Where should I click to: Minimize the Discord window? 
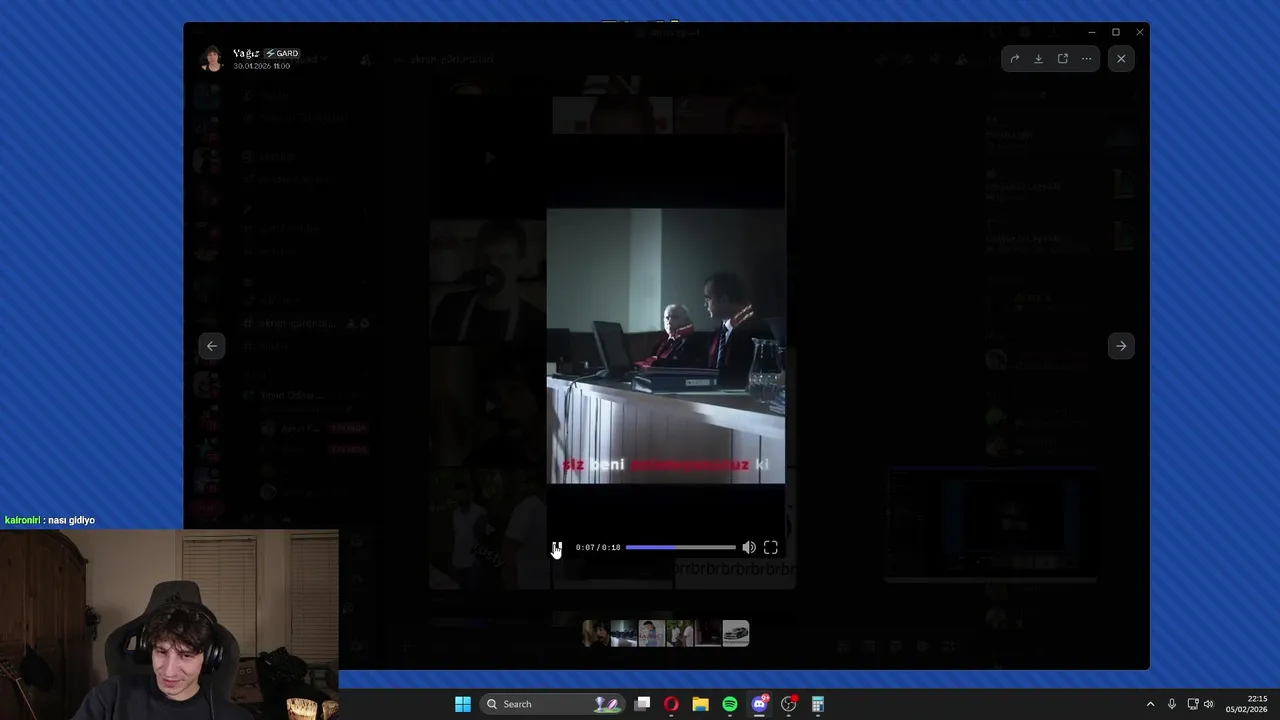tap(1092, 32)
